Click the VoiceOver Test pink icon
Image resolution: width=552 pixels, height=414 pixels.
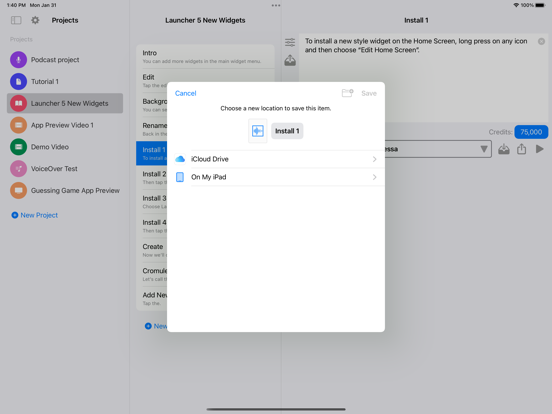click(18, 169)
